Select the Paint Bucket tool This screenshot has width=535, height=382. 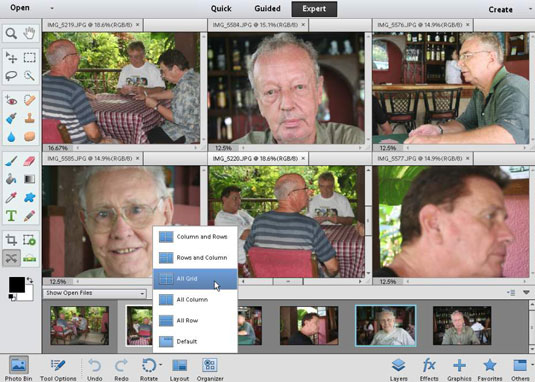(11, 179)
